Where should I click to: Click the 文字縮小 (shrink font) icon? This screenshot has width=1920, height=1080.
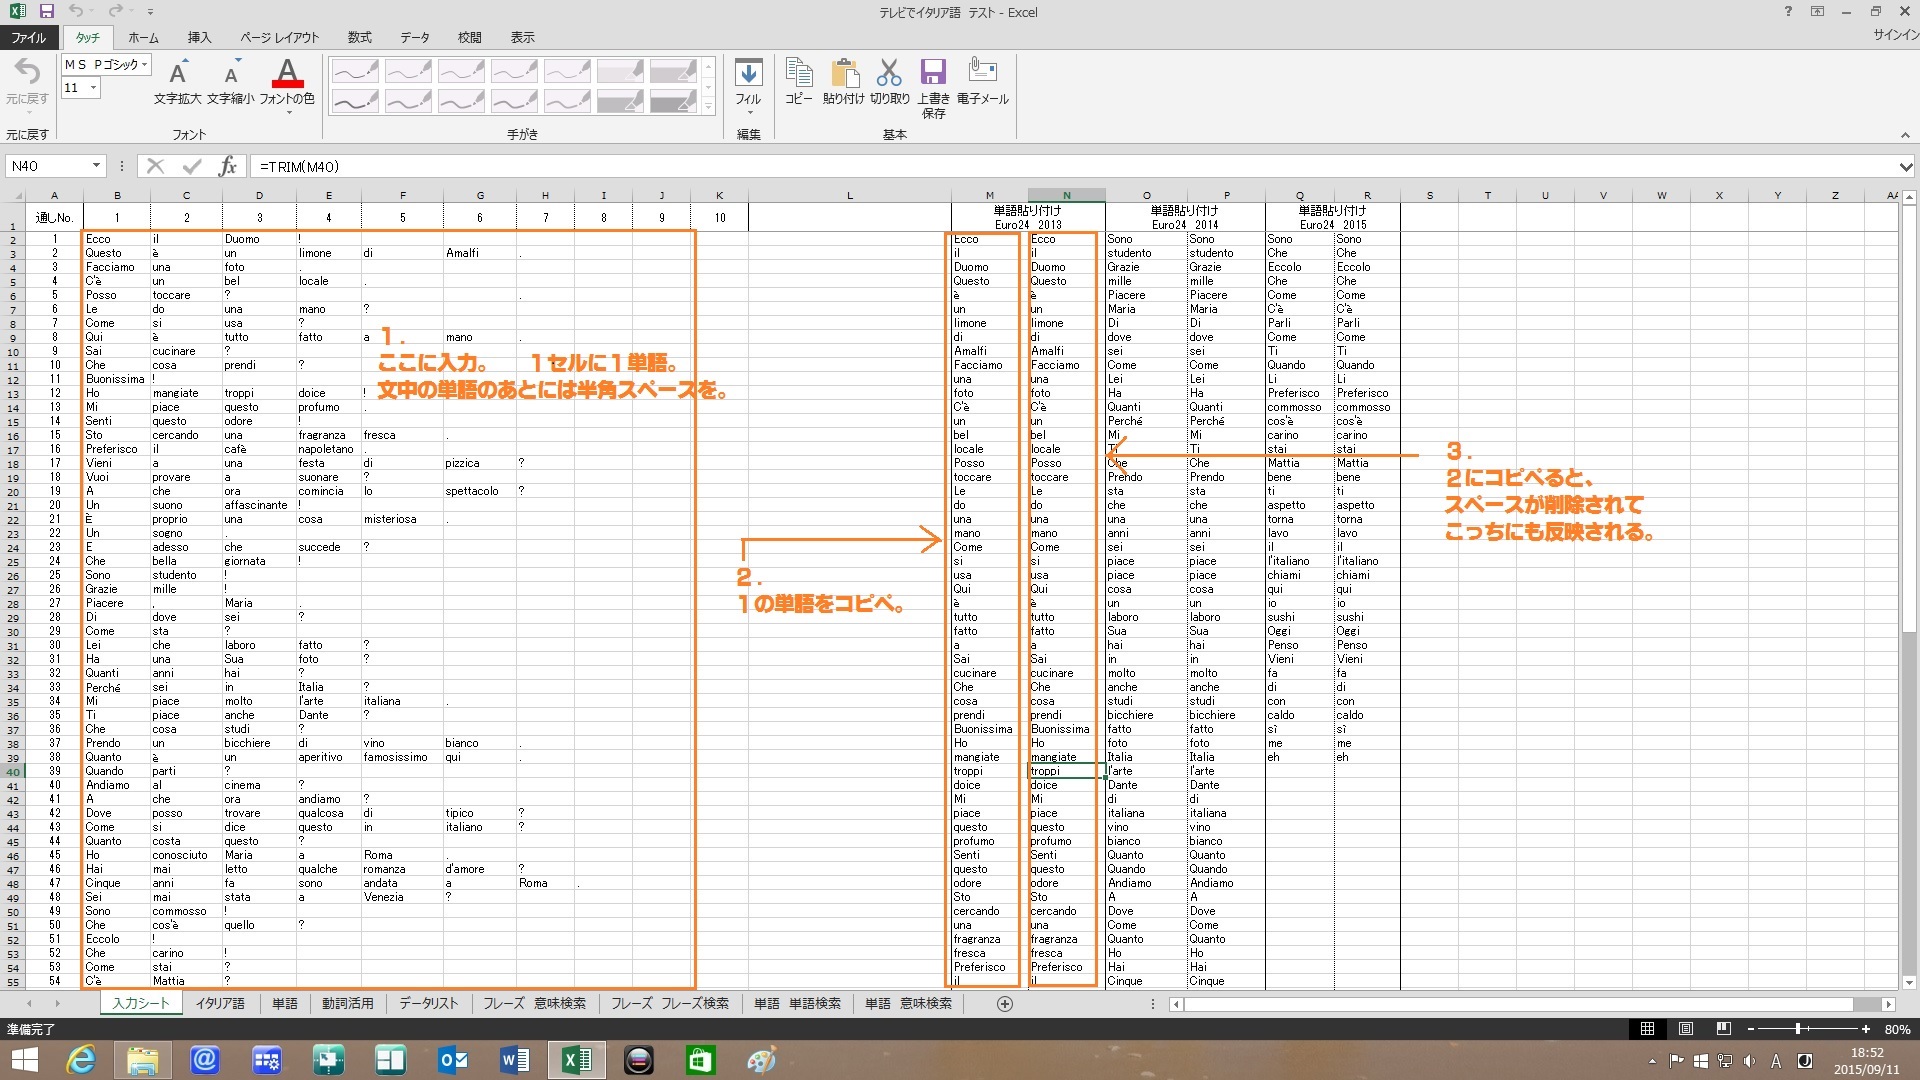tap(231, 75)
